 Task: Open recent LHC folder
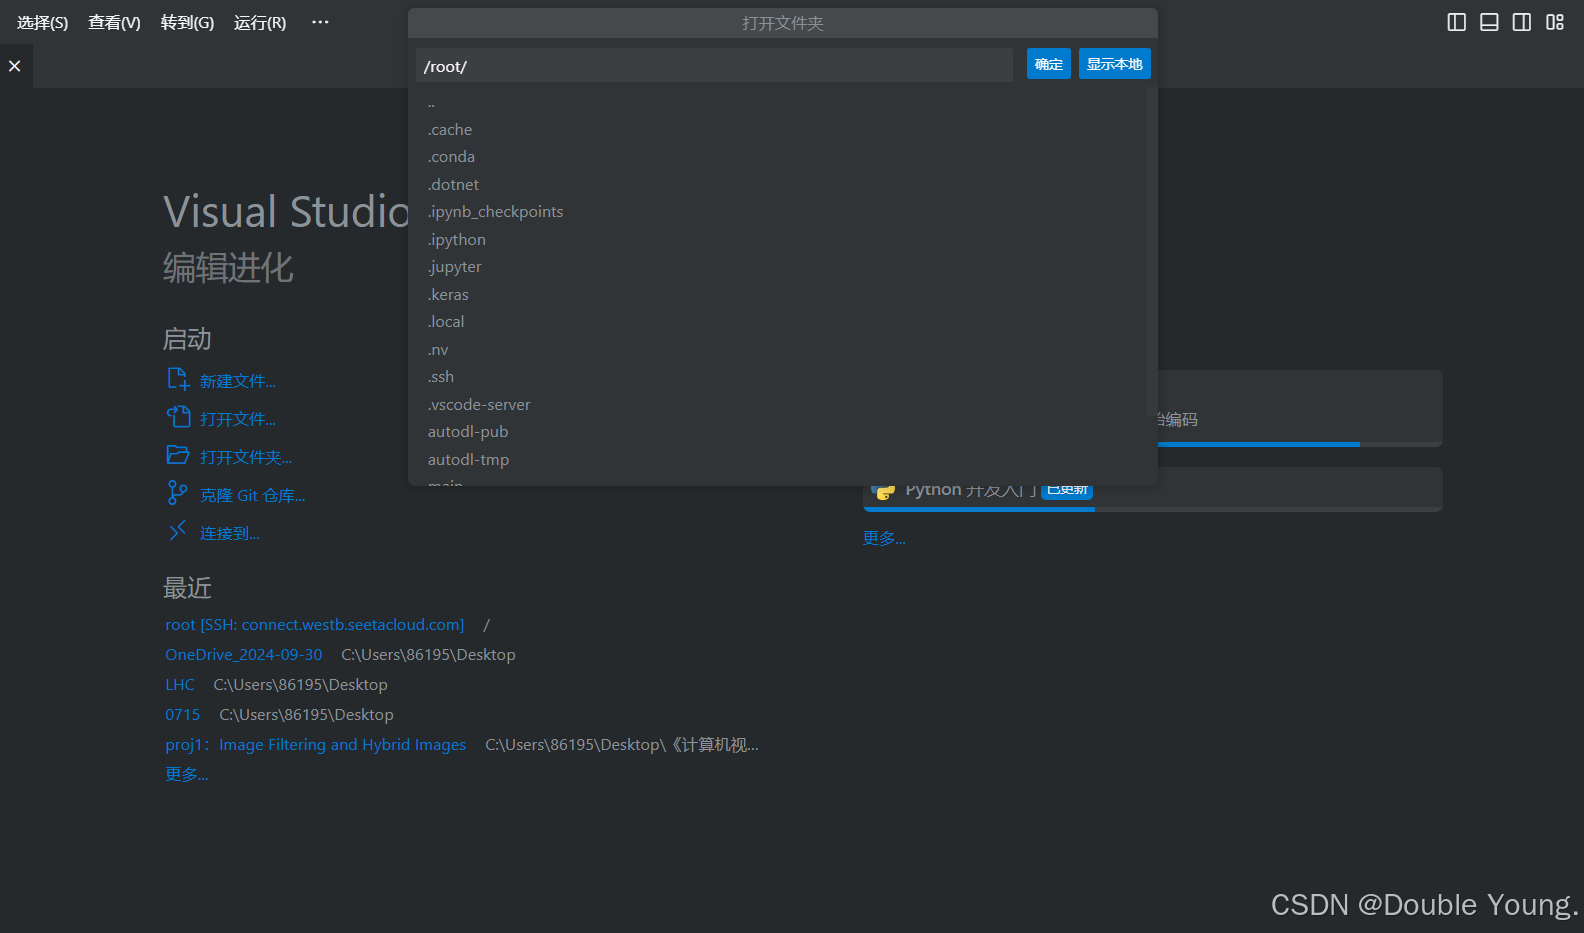[180, 685]
